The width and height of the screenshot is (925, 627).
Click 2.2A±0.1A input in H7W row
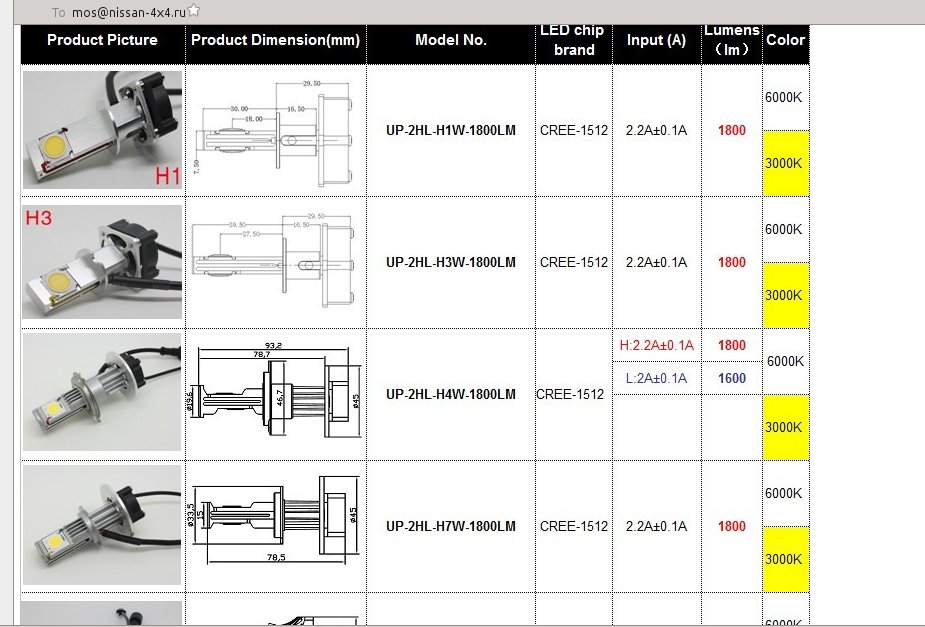[x=657, y=526]
